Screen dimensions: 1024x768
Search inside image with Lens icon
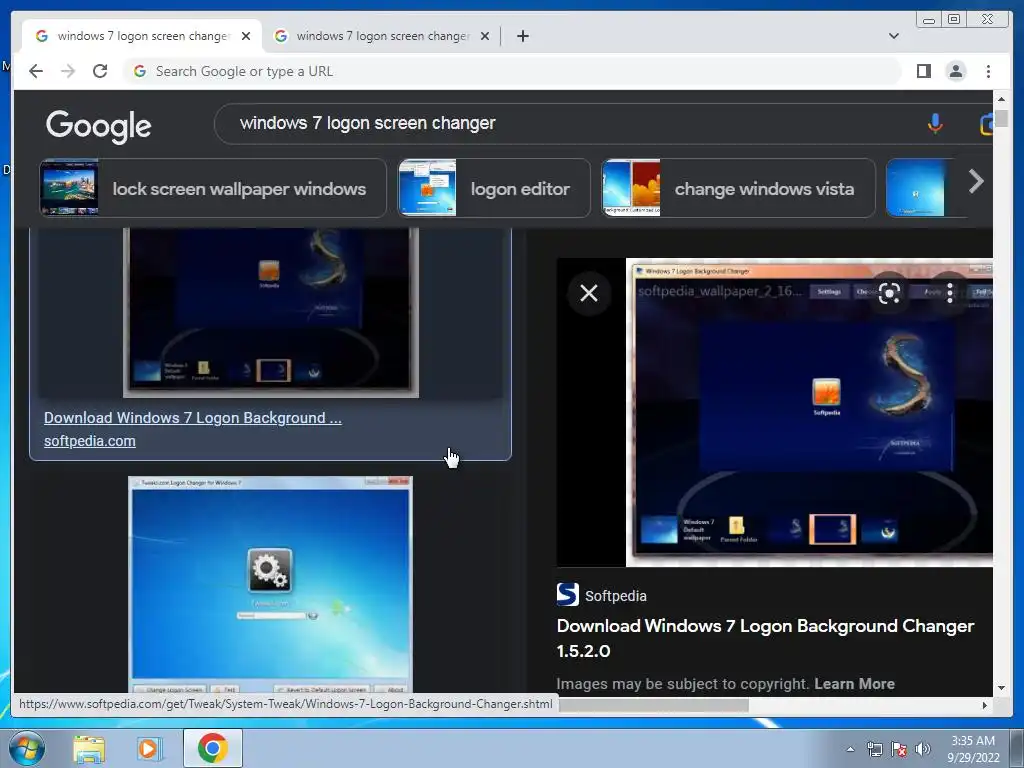[x=889, y=293]
